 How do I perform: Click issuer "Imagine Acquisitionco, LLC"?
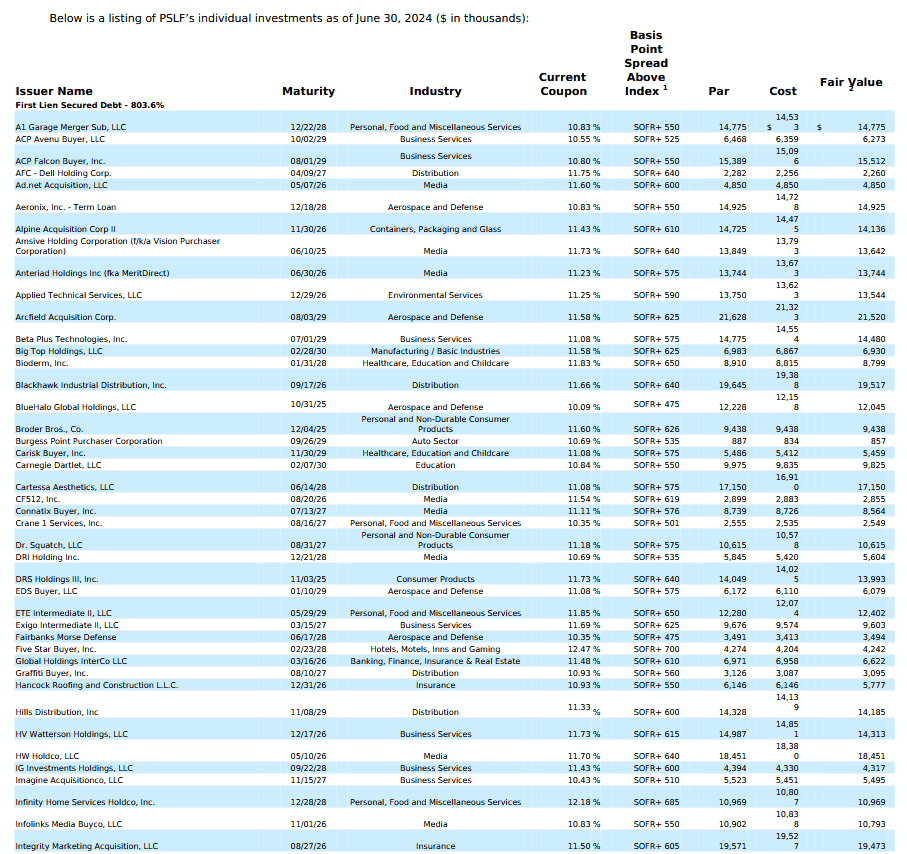pyautogui.click(x=69, y=781)
